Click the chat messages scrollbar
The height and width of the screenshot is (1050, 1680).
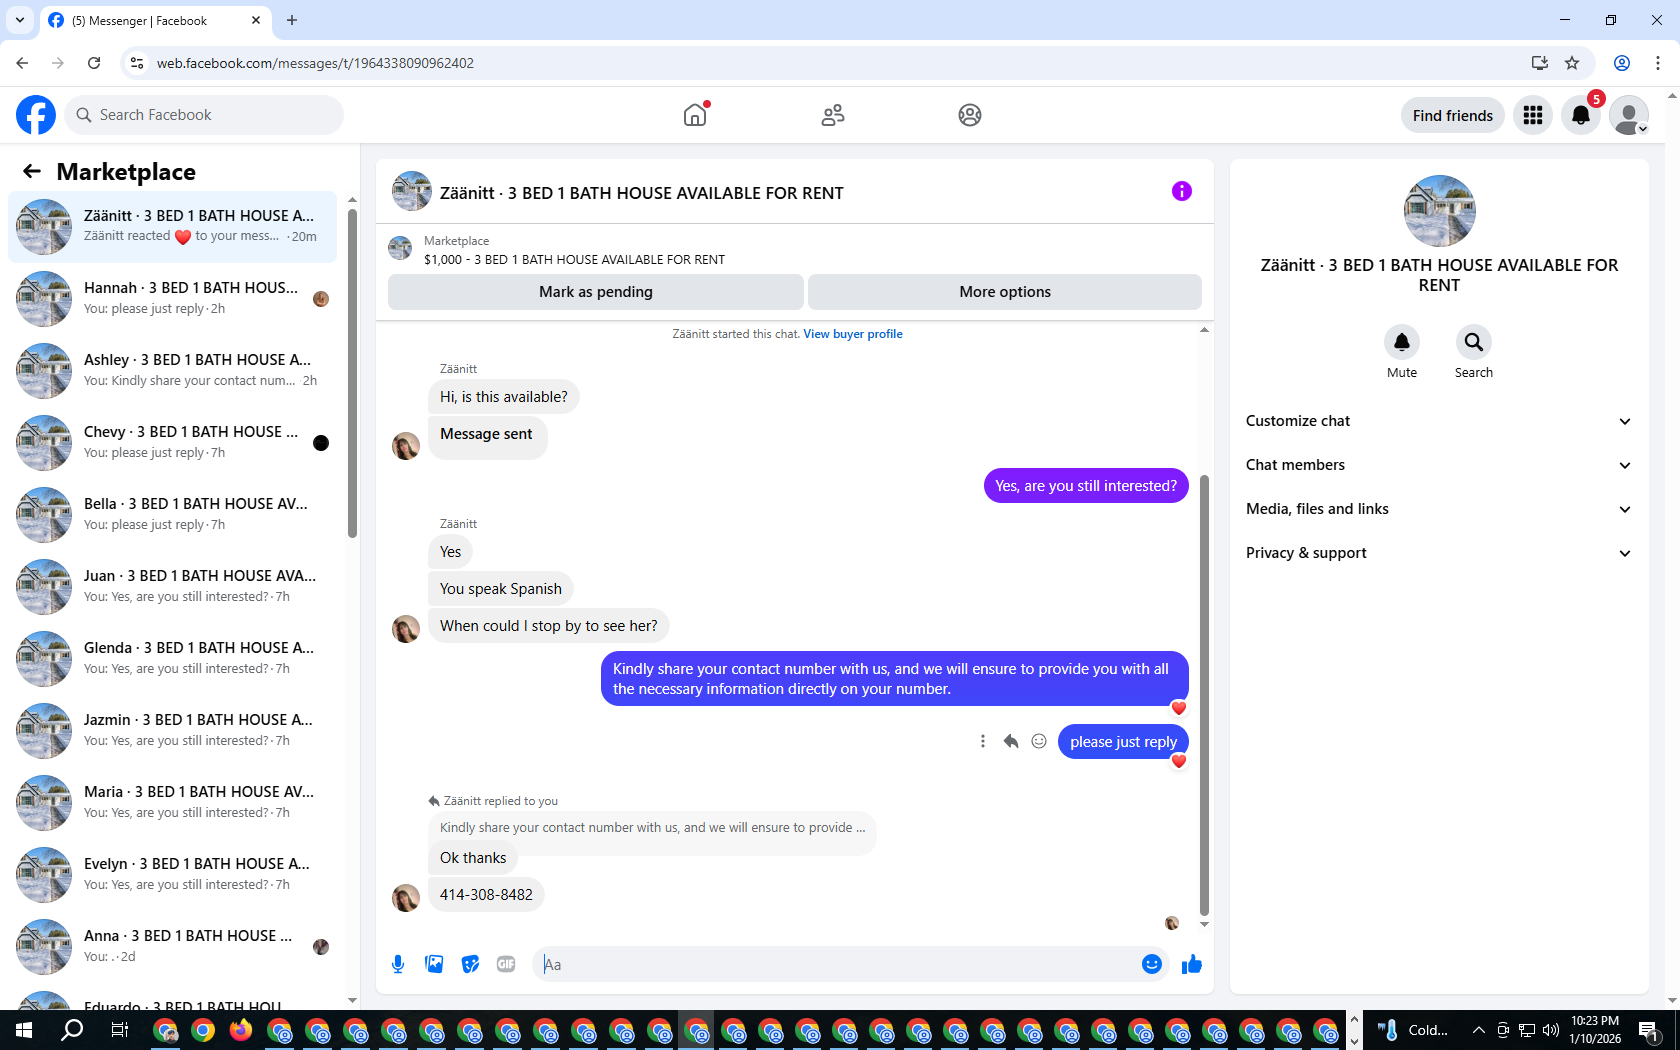click(x=1204, y=695)
